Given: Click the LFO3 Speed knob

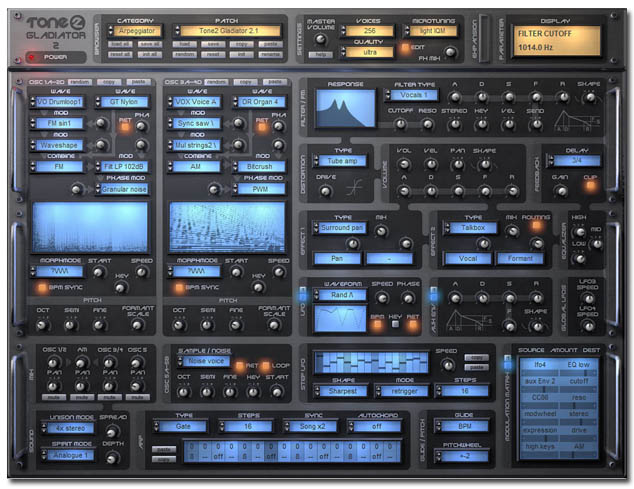Looking at the screenshot, I should 589,299.
